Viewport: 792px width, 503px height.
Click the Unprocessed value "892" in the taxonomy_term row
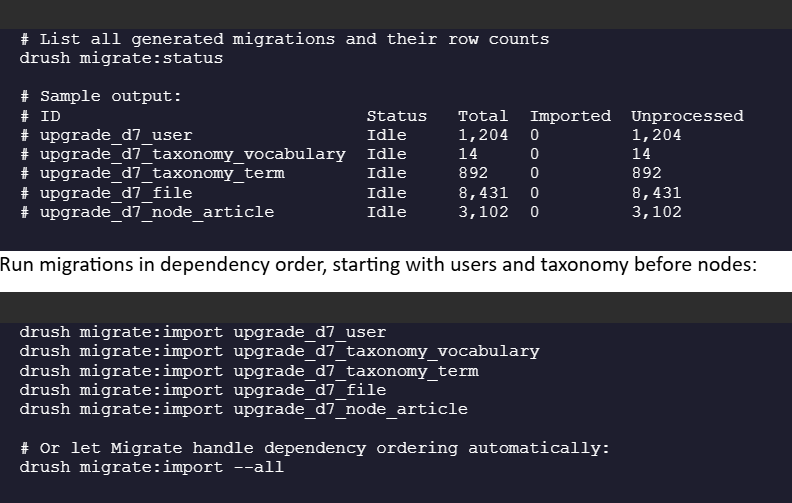click(646, 173)
